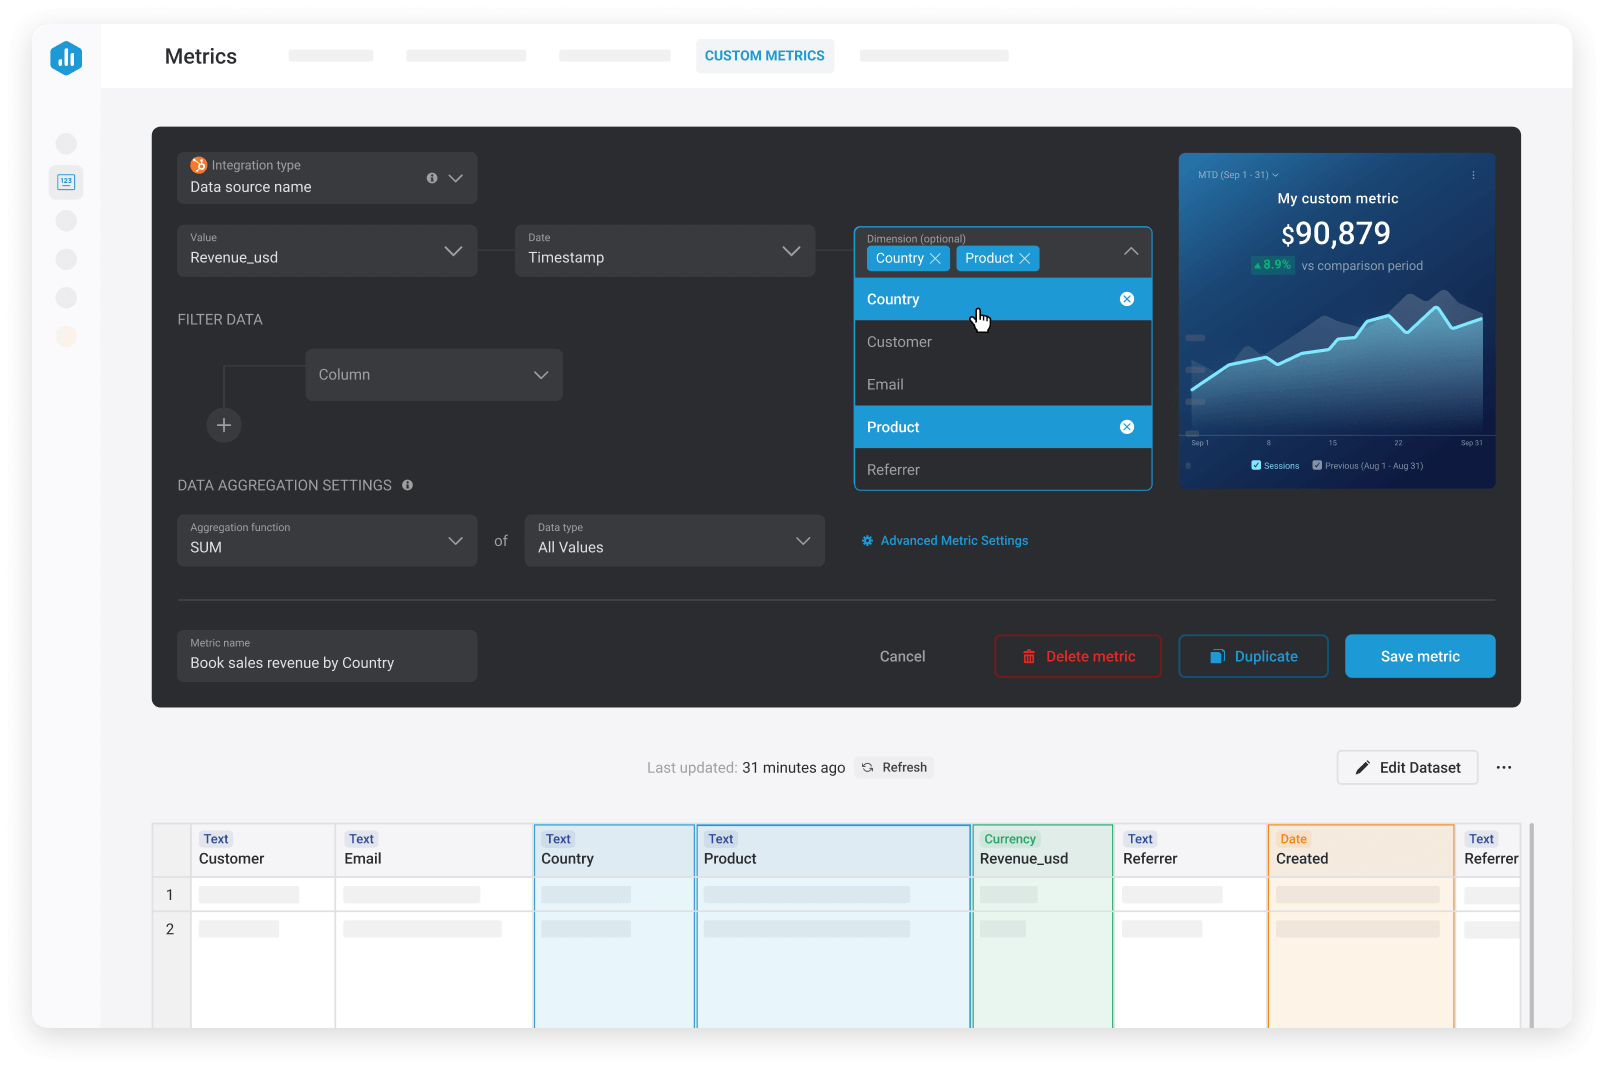Select the Custom Metrics (123) sidebar icon
This screenshot has width=1605, height=1068.
(x=66, y=182)
